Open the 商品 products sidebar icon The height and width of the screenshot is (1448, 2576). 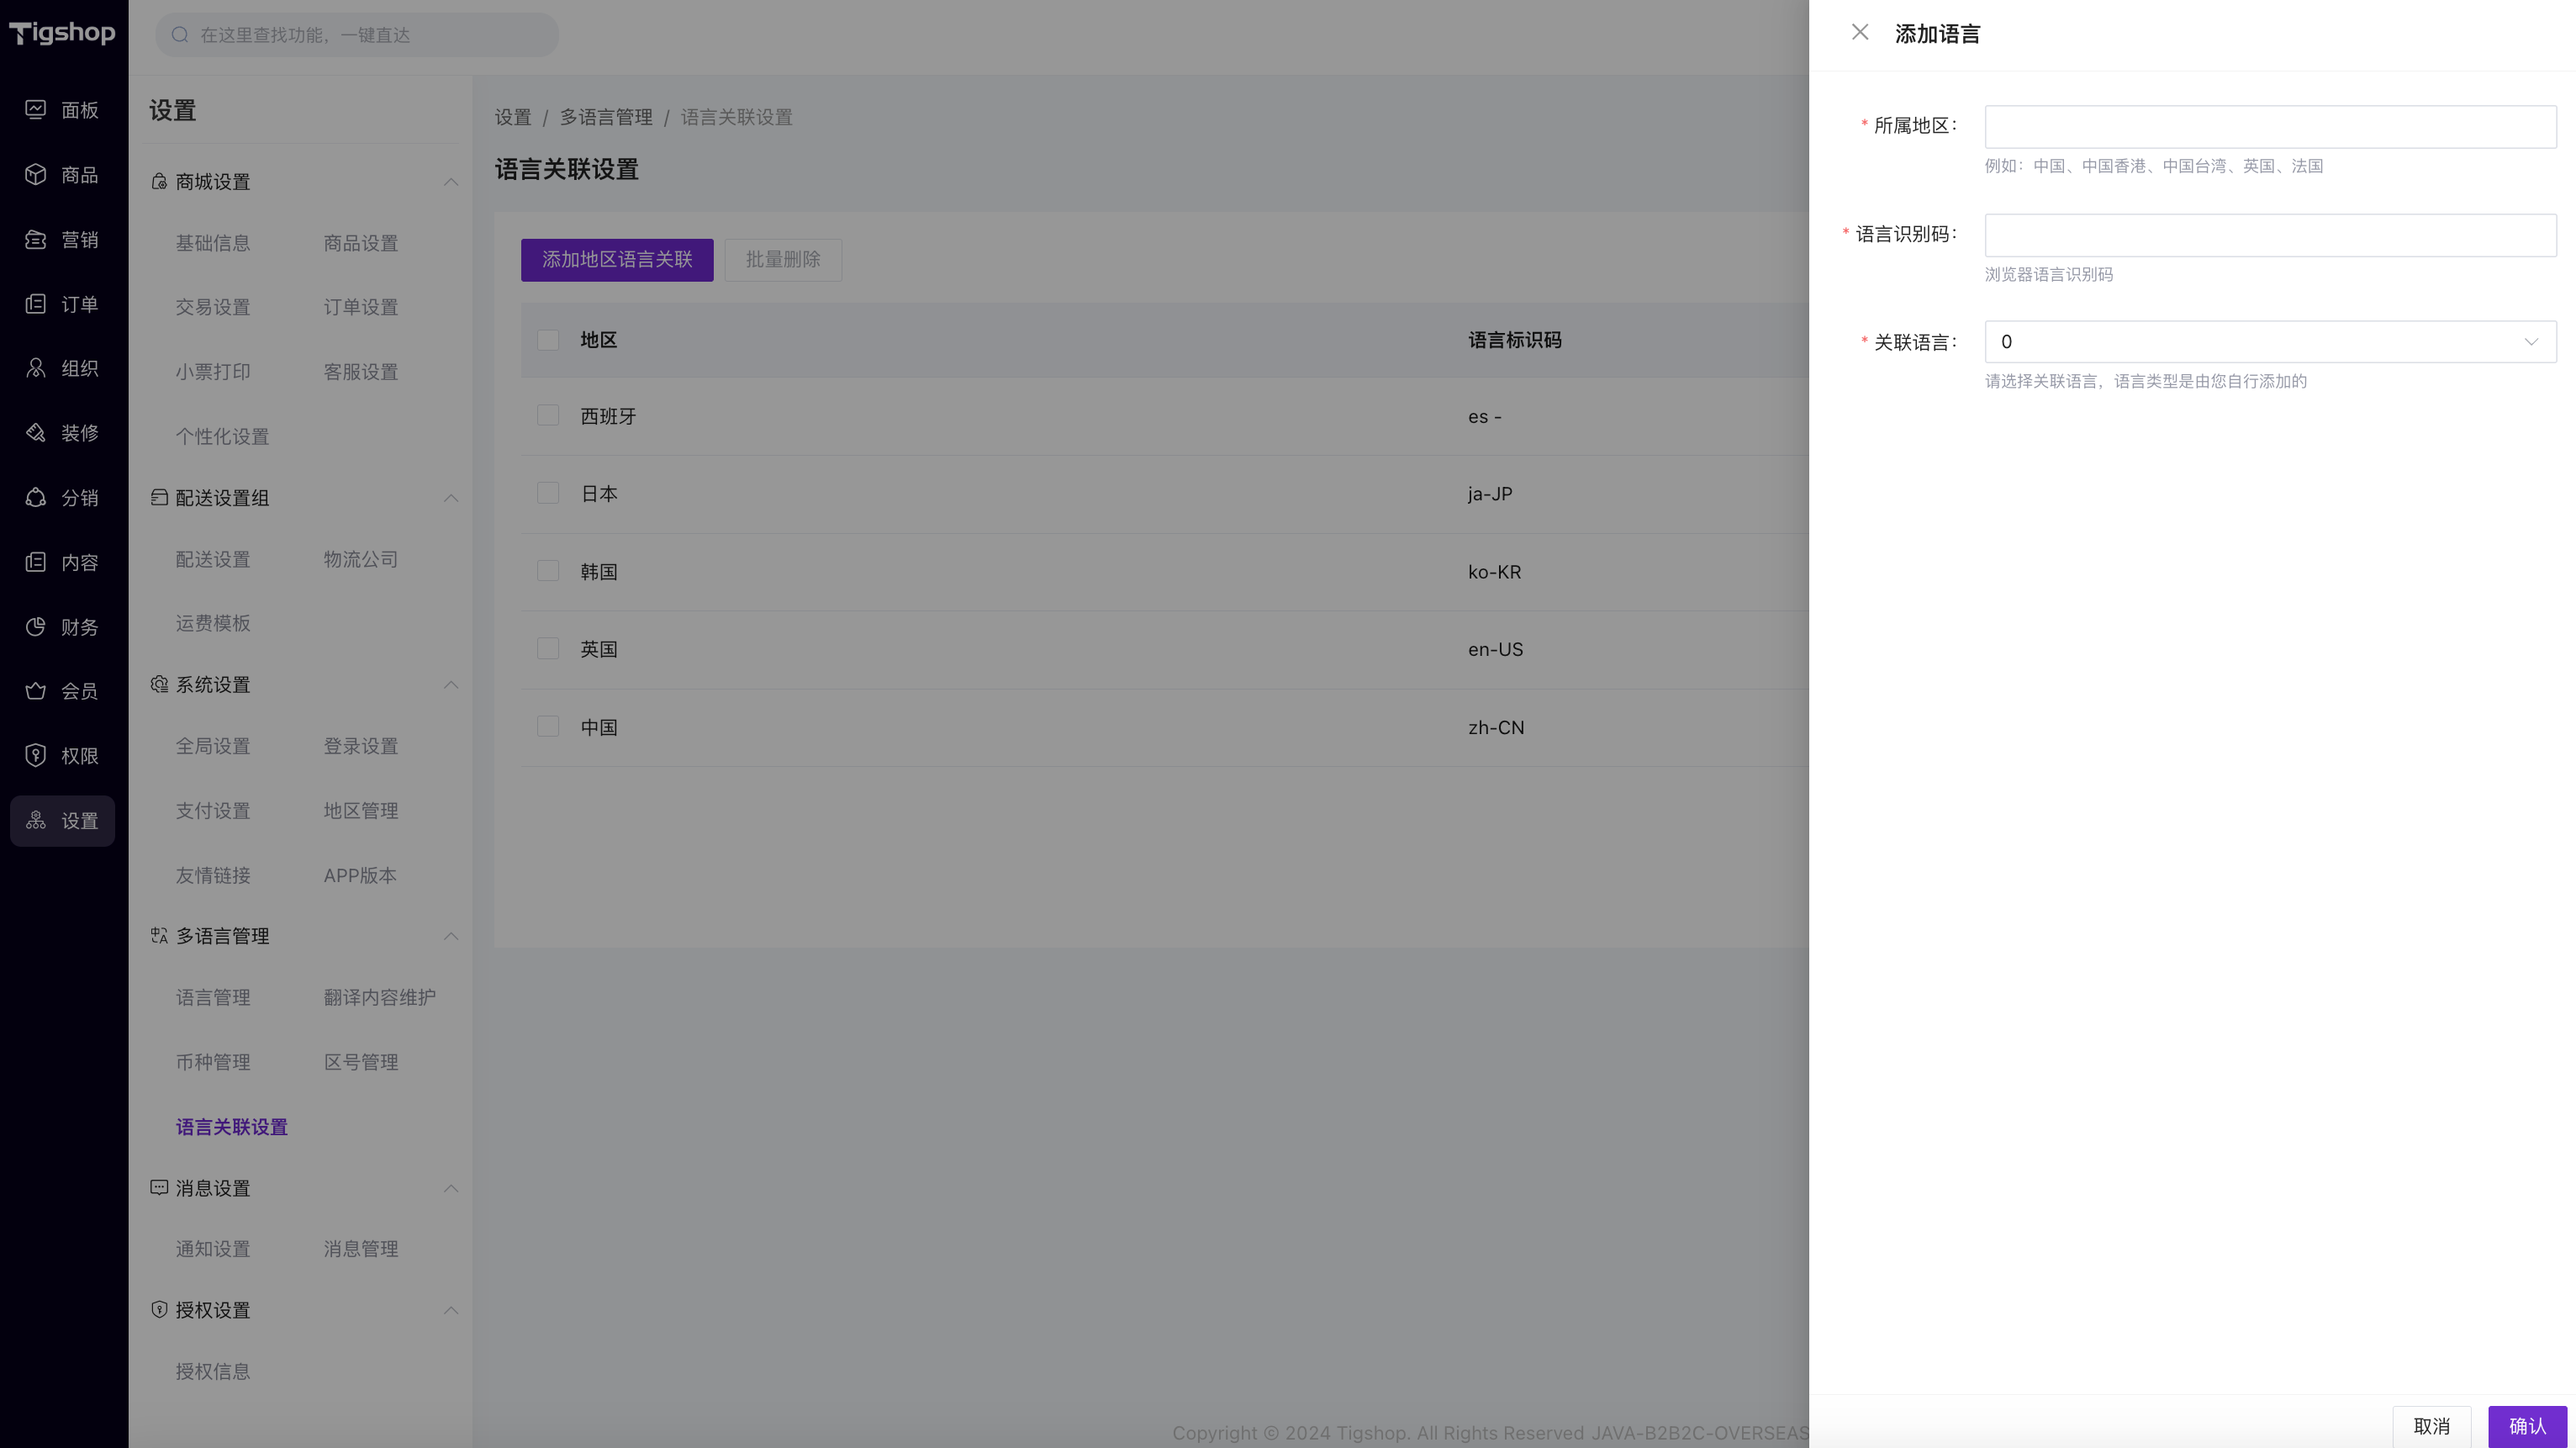click(36, 174)
